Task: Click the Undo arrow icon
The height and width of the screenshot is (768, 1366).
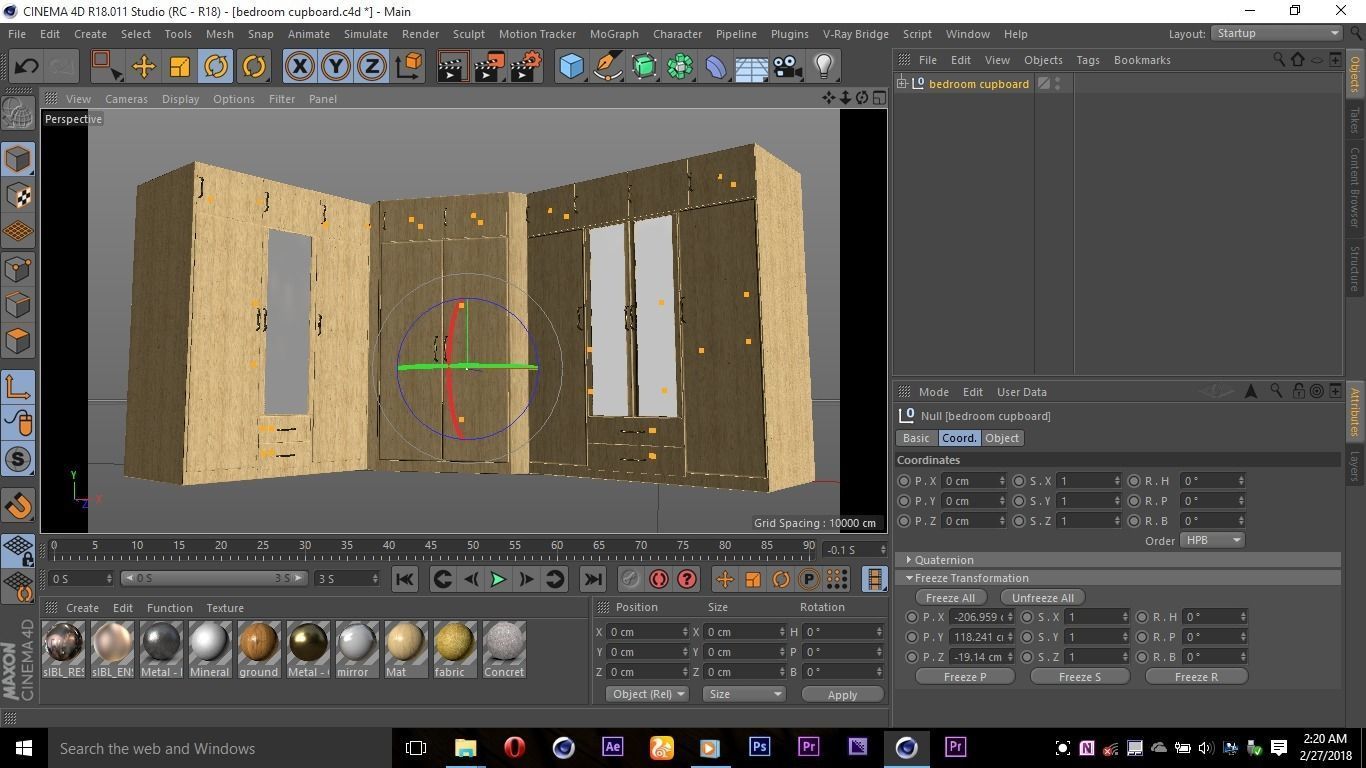Action: [26, 67]
